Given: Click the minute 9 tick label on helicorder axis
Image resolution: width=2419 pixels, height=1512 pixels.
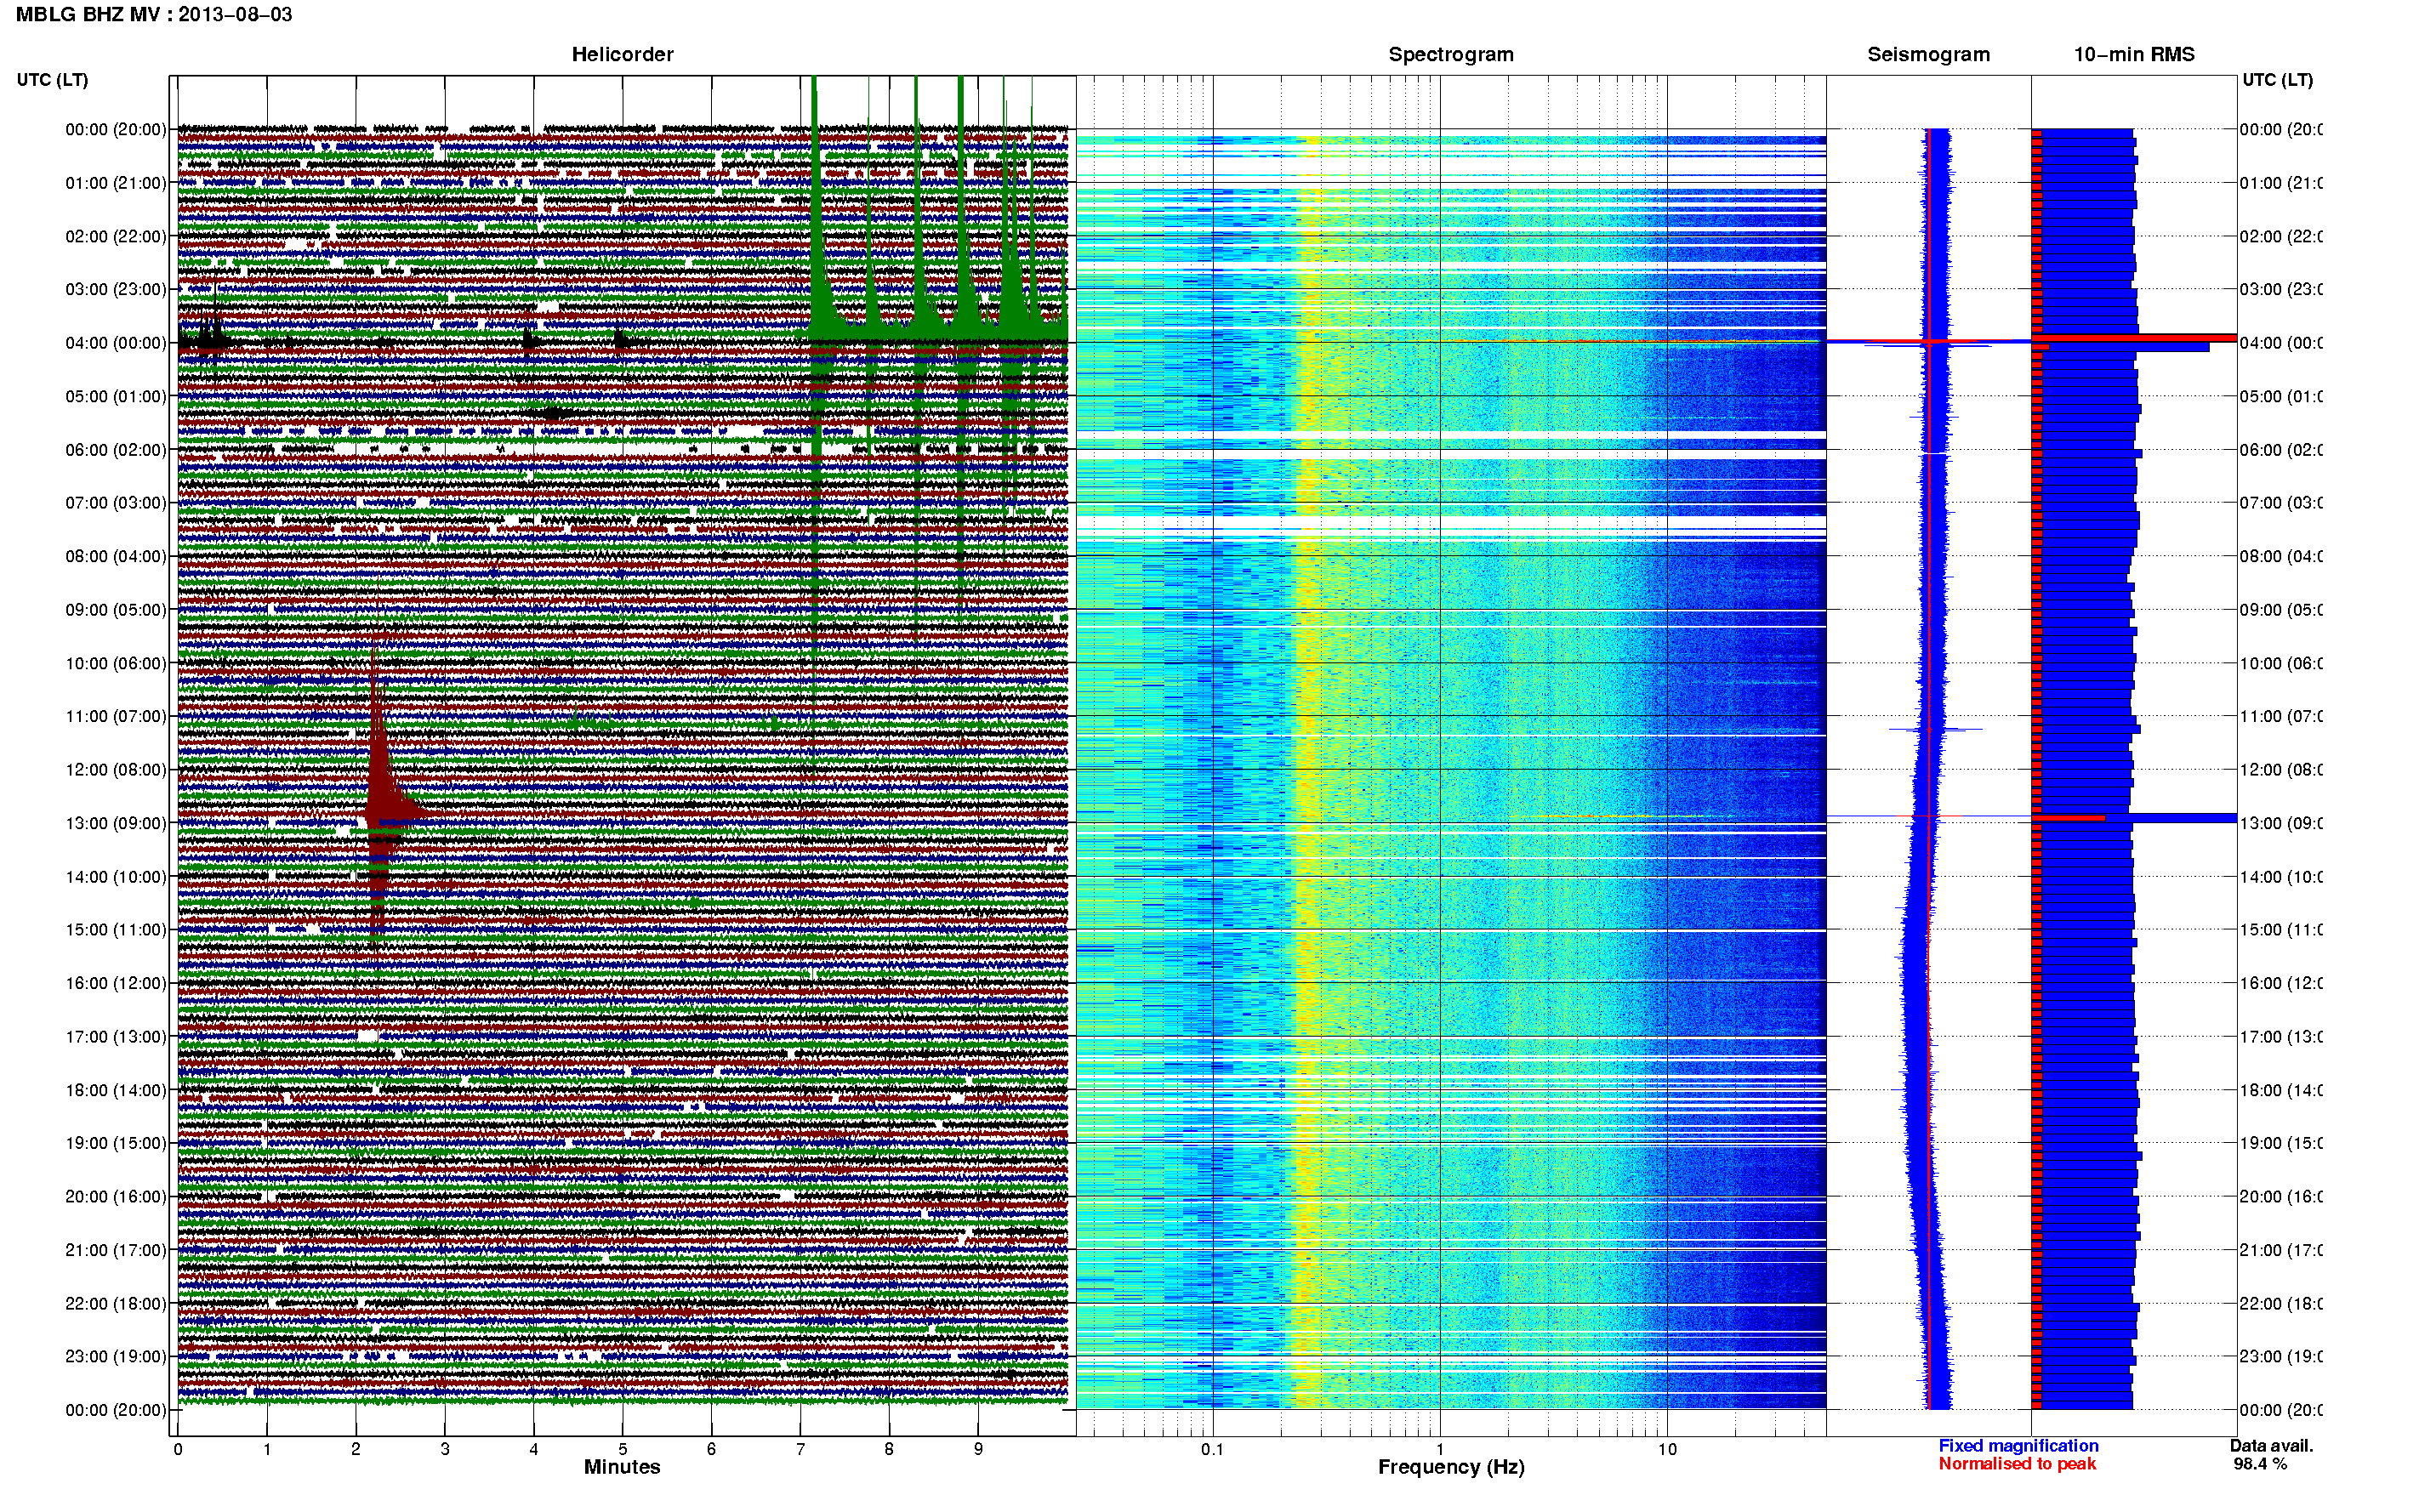Looking at the screenshot, I should click(x=978, y=1449).
